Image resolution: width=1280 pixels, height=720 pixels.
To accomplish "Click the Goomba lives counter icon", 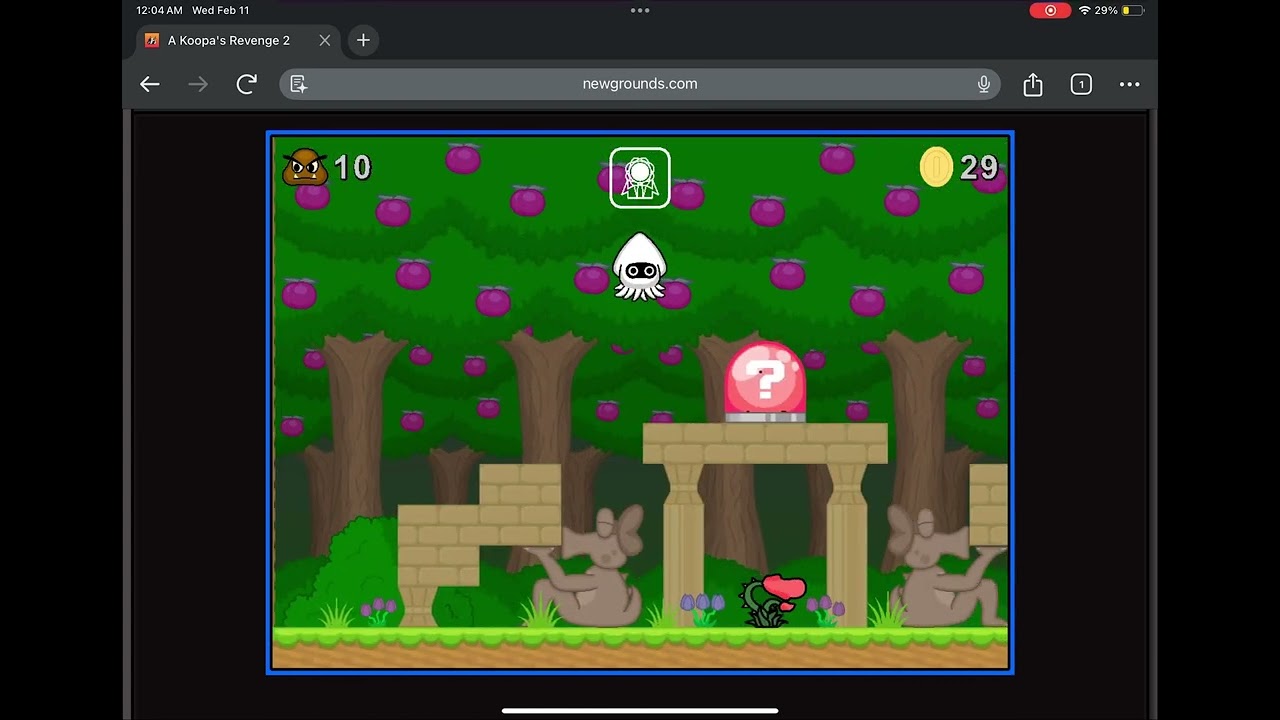I will (305, 167).
